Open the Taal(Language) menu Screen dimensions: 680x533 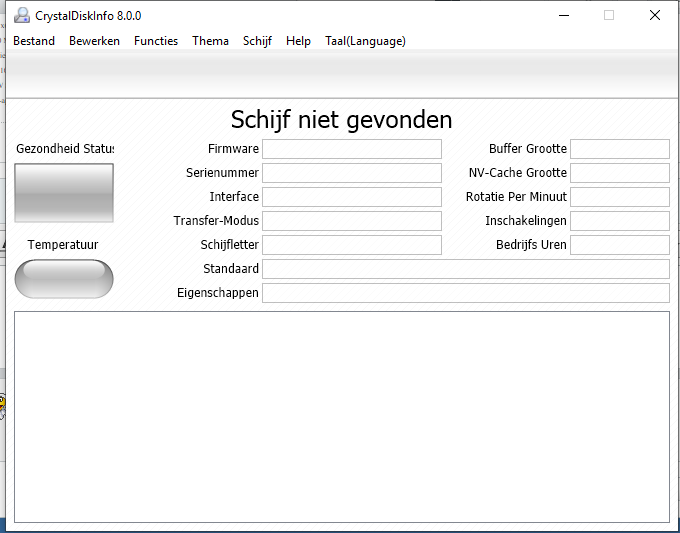pyautogui.click(x=365, y=41)
